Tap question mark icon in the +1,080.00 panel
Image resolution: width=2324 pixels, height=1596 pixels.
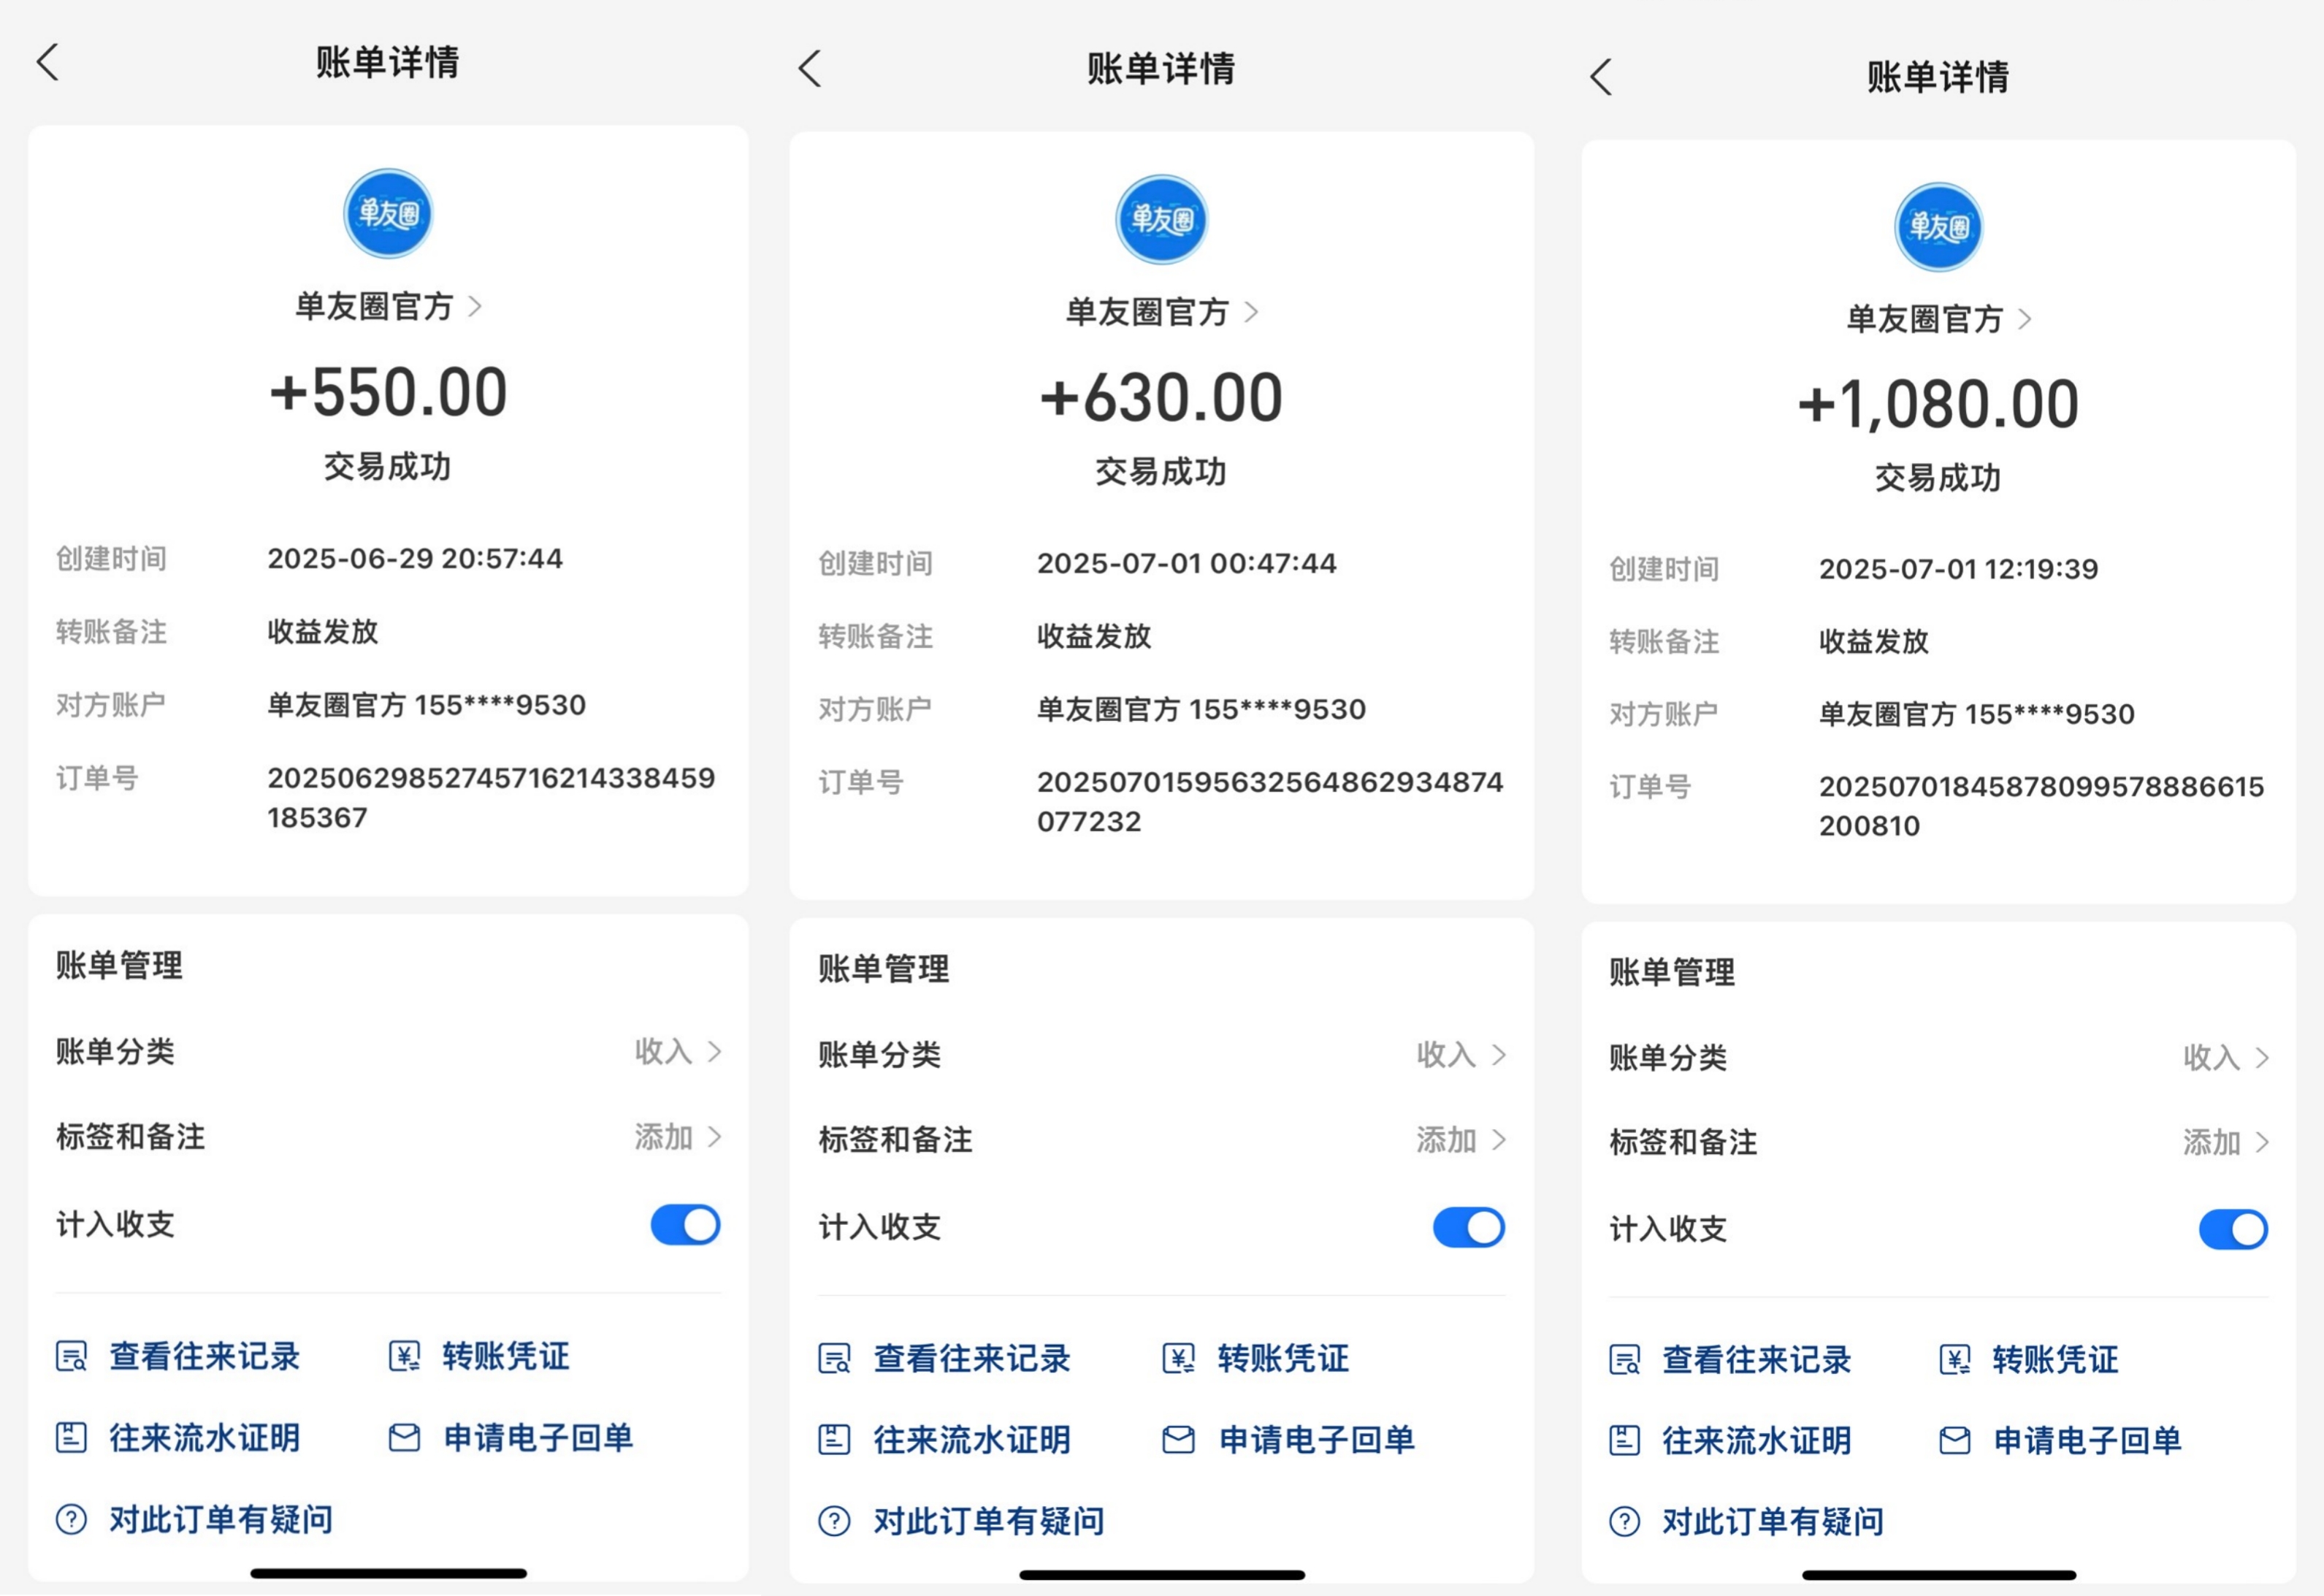(x=1624, y=1522)
